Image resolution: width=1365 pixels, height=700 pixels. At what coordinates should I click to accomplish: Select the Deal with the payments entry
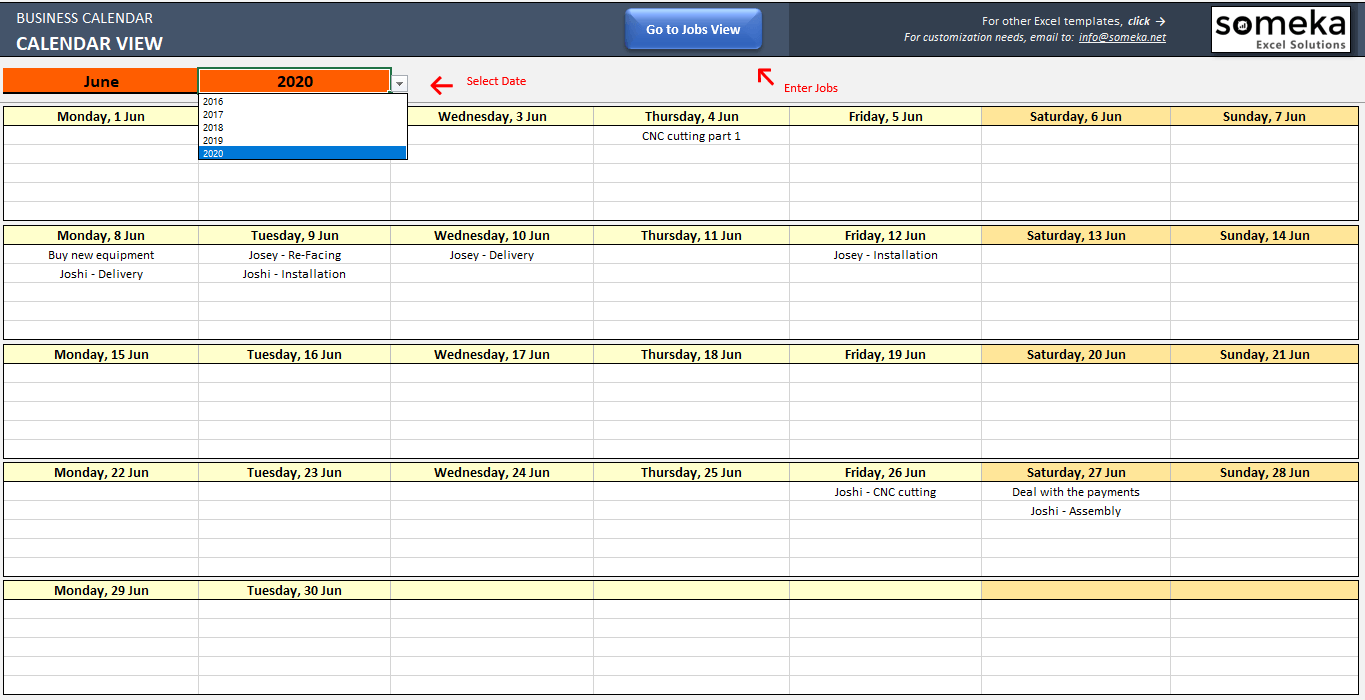point(1075,492)
